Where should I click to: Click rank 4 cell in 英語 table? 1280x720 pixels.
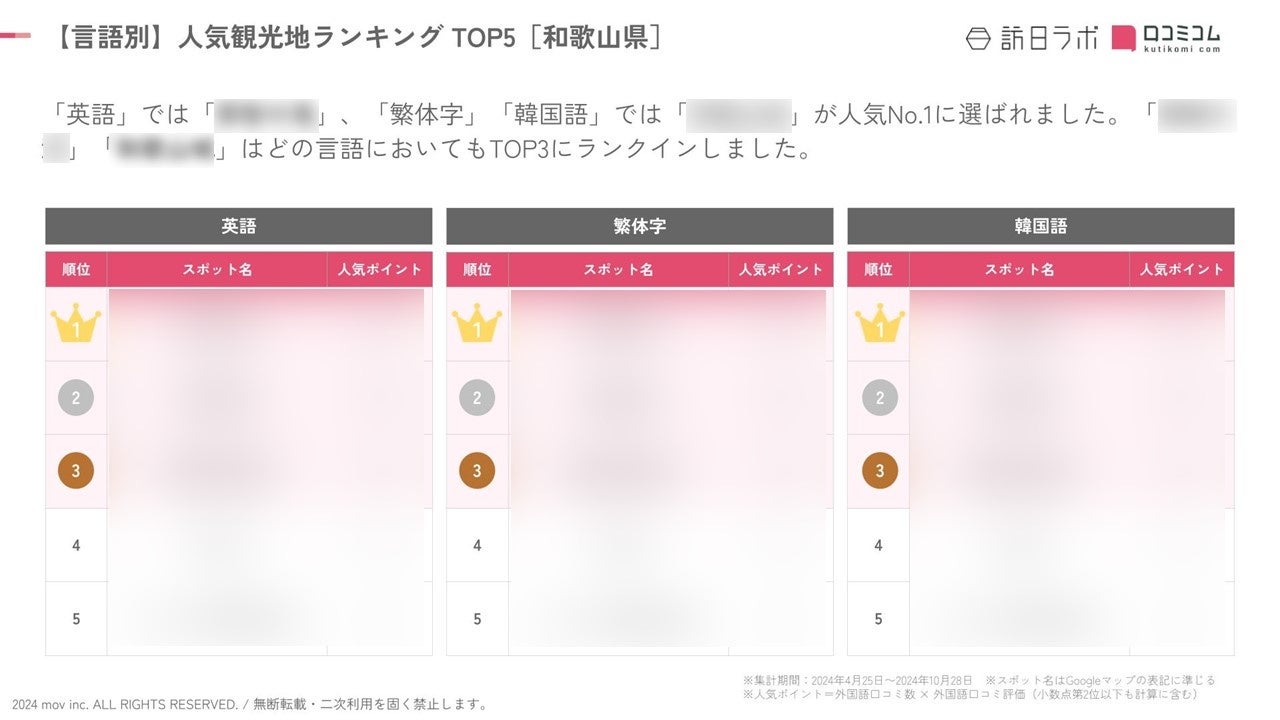(x=76, y=545)
